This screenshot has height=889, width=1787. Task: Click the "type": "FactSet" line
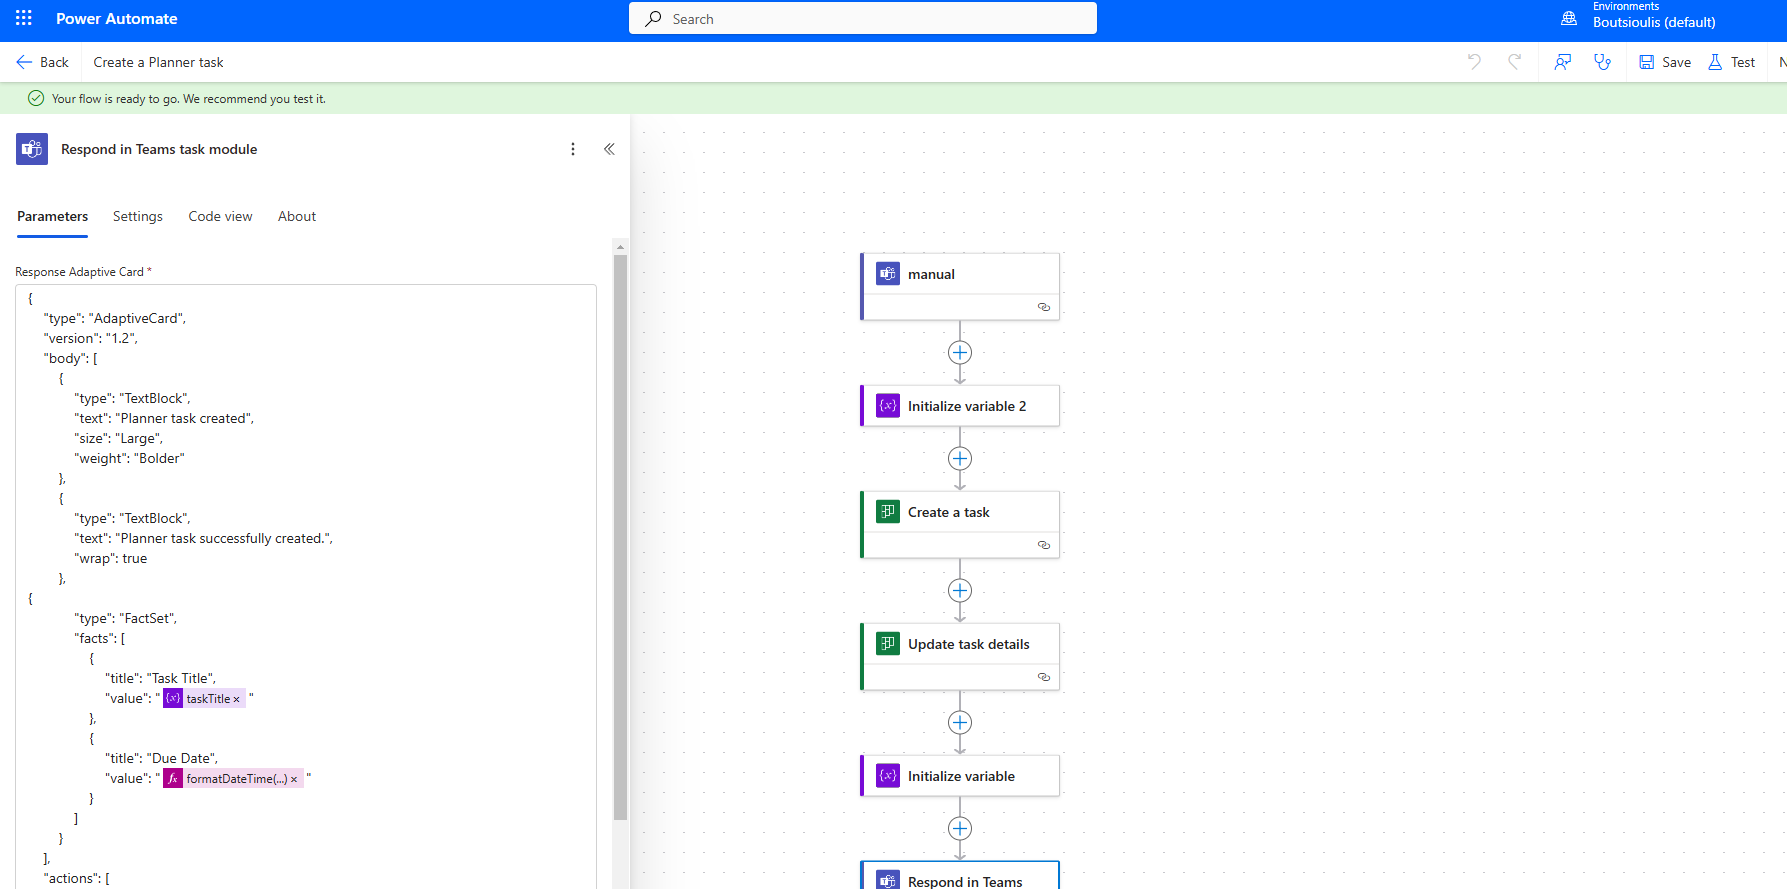click(x=126, y=619)
